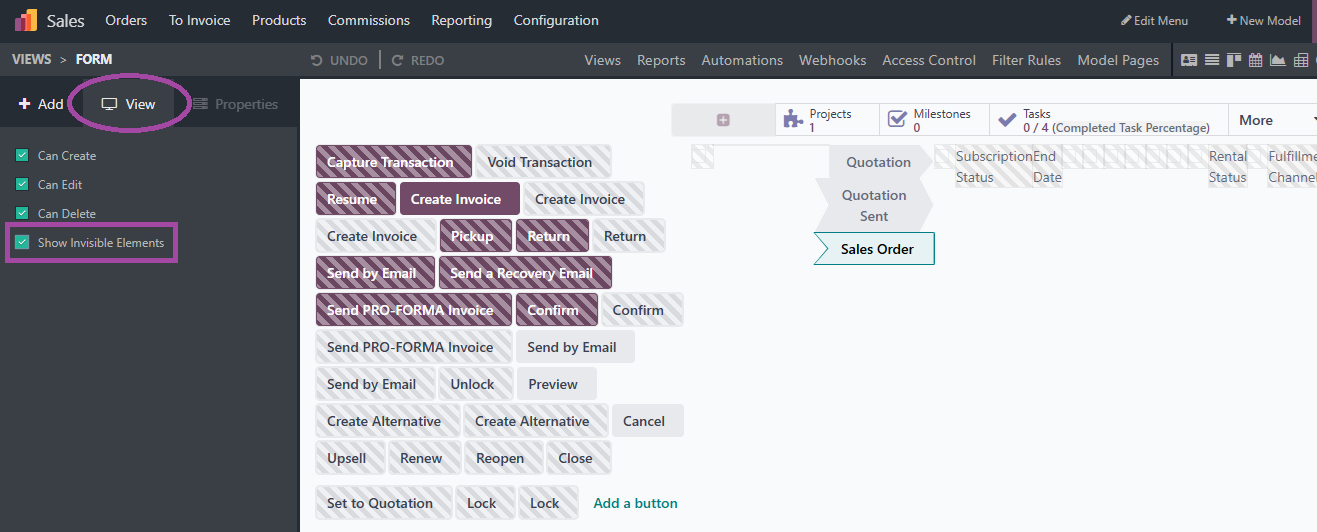The image size is (1317, 532).
Task: Click the New Model plus icon
Action: point(1232,20)
